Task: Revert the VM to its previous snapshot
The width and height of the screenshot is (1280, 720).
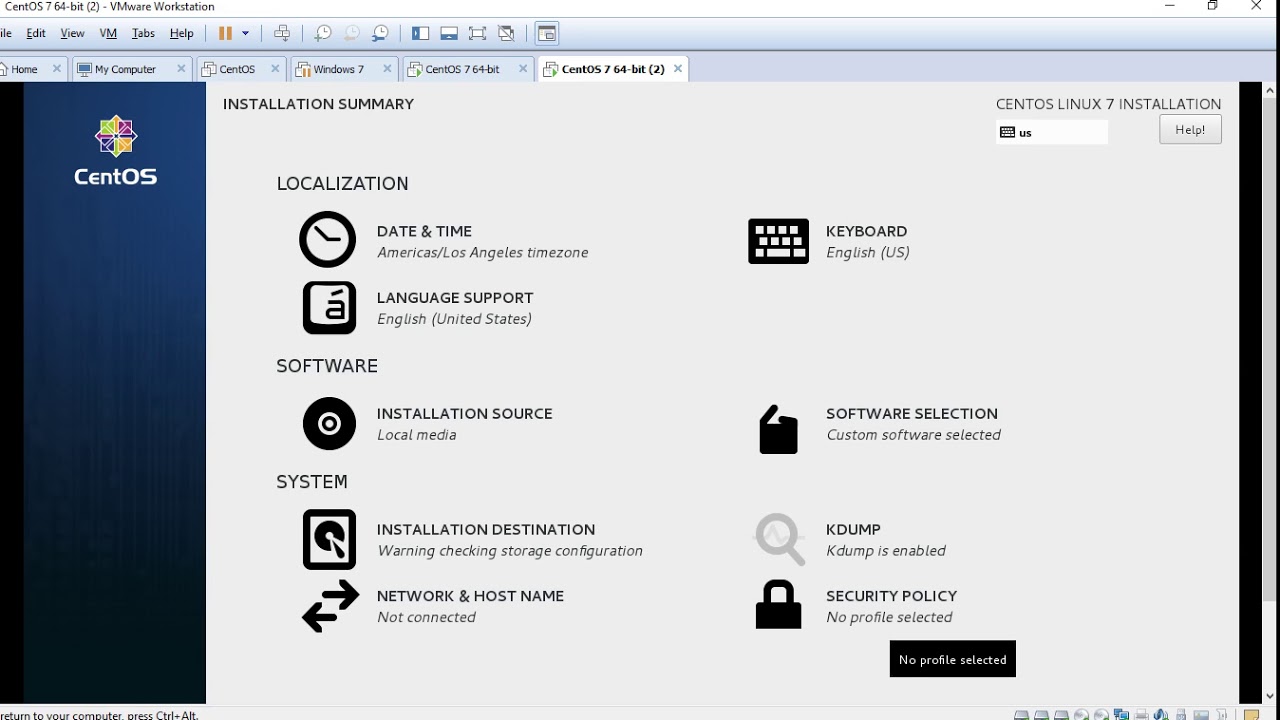Action: (x=352, y=33)
